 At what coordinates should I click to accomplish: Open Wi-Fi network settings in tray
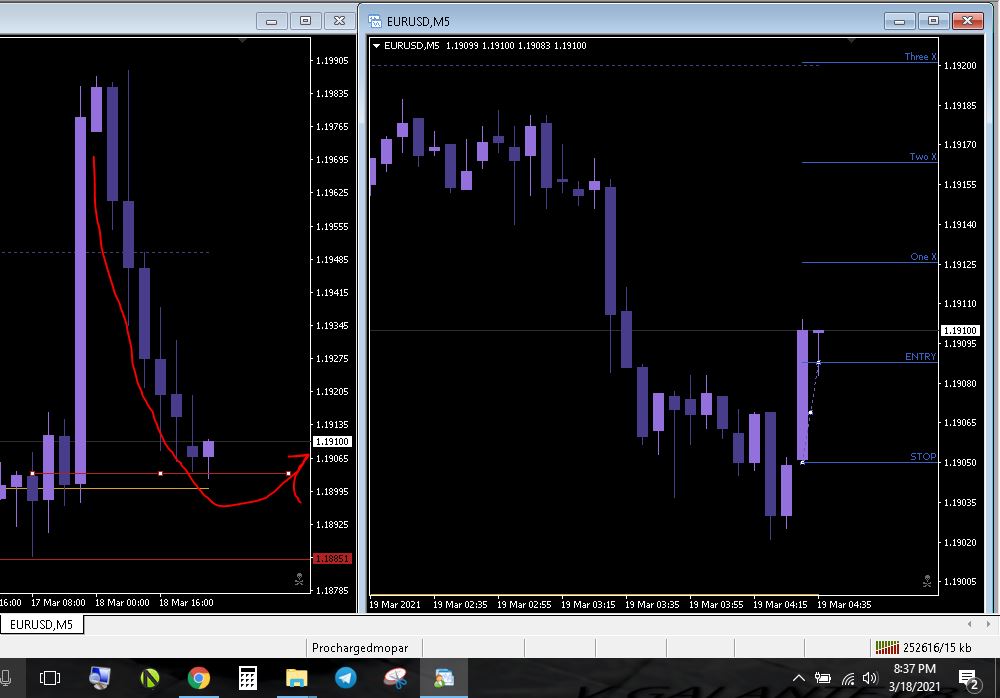pos(848,679)
